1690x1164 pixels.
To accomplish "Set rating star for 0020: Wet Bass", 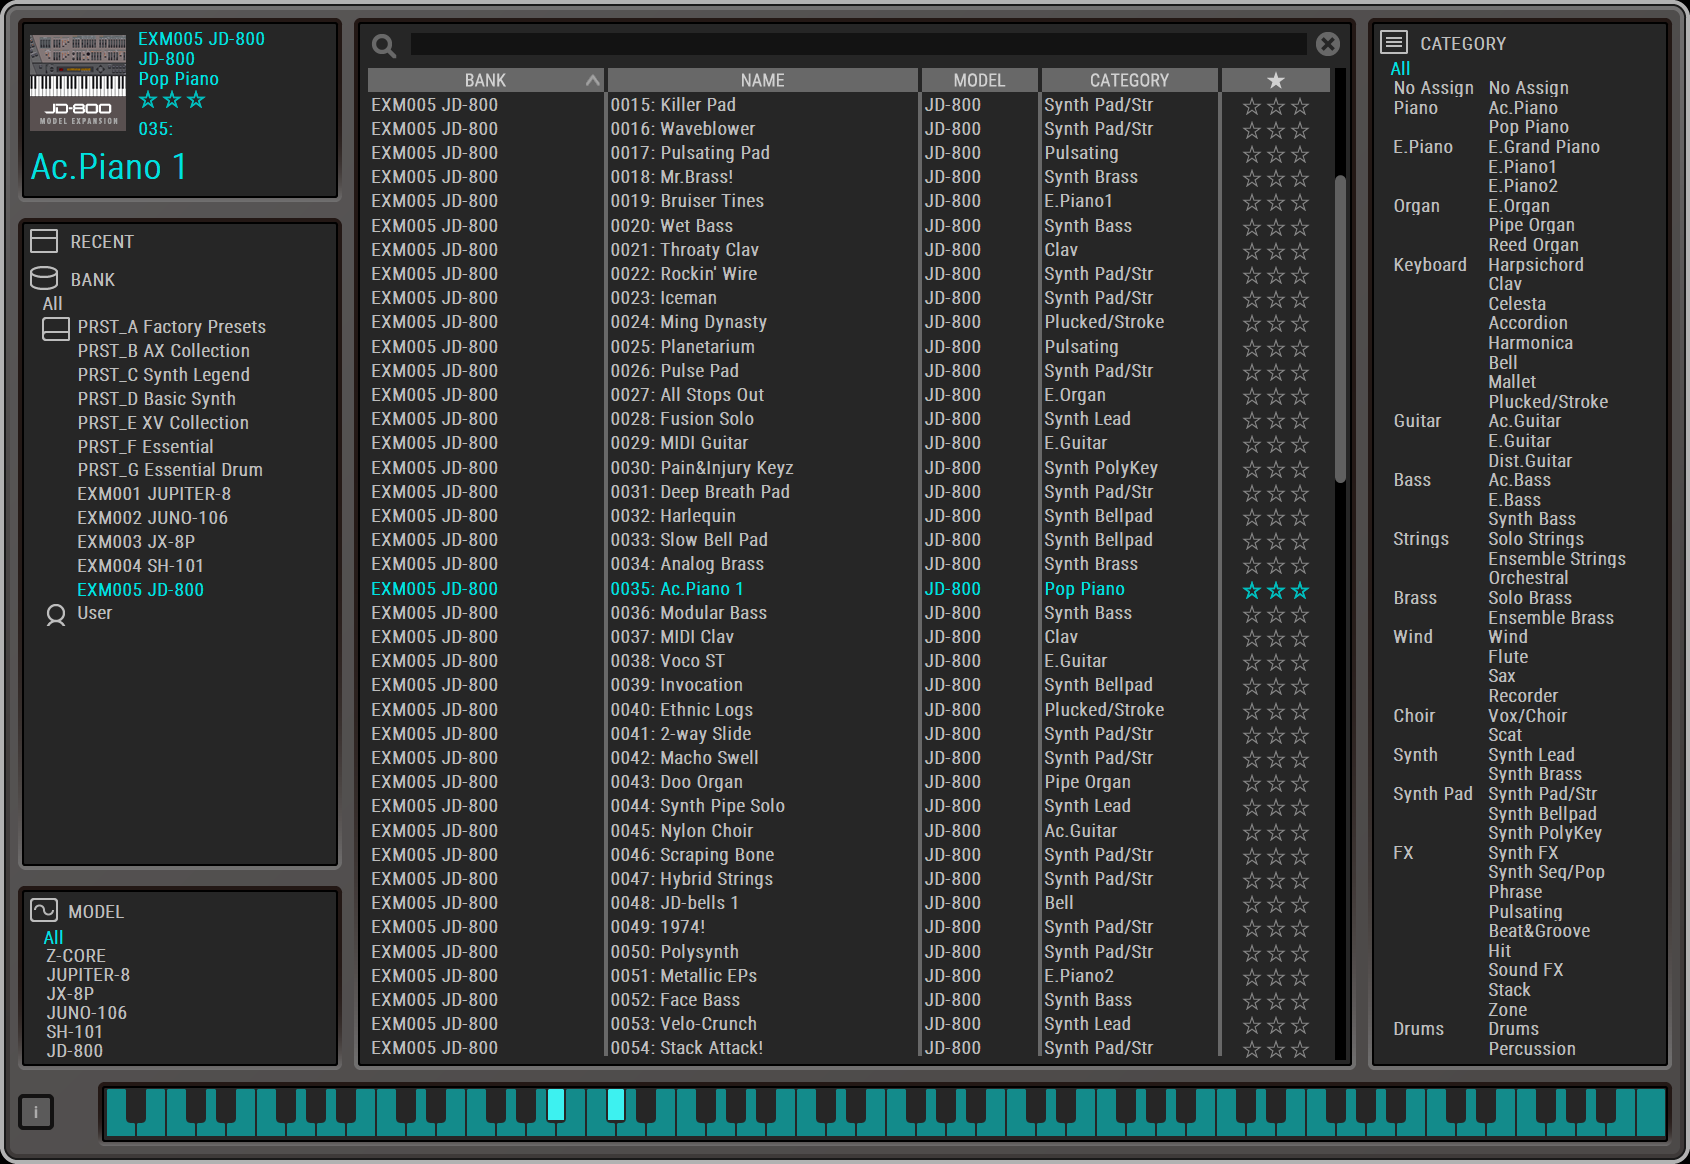I will point(1275,227).
